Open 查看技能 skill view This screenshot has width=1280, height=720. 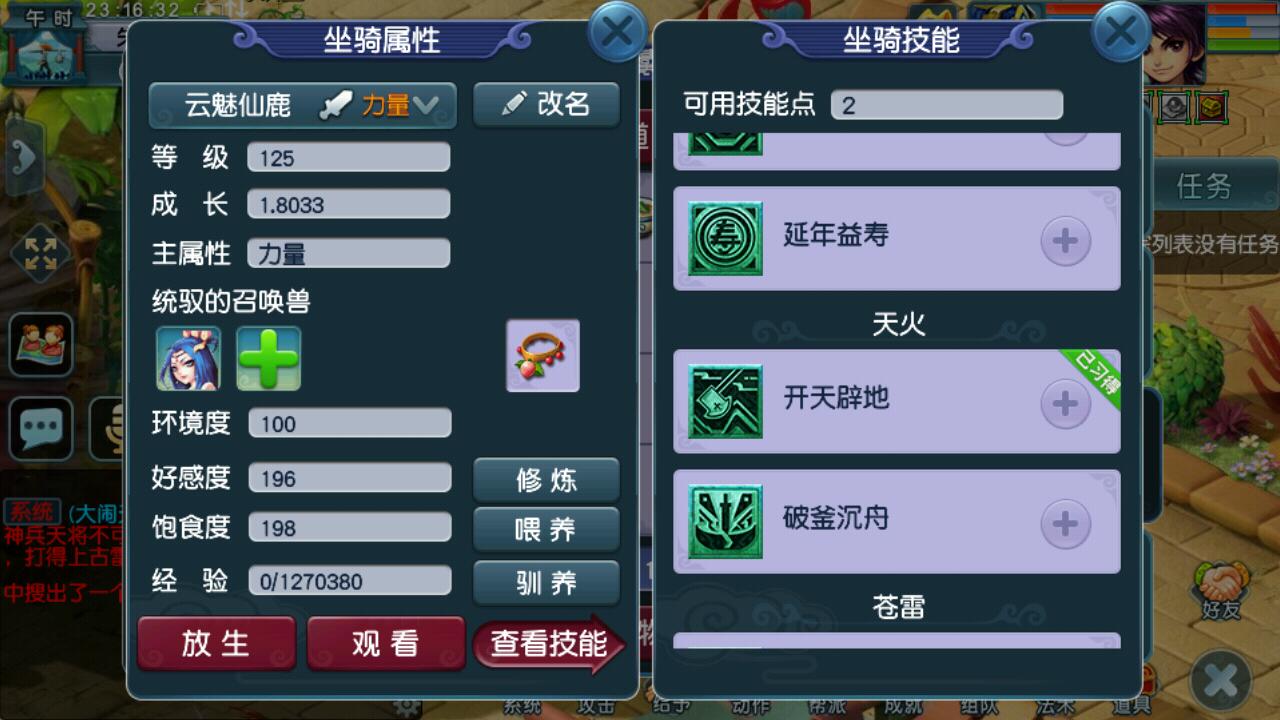549,643
